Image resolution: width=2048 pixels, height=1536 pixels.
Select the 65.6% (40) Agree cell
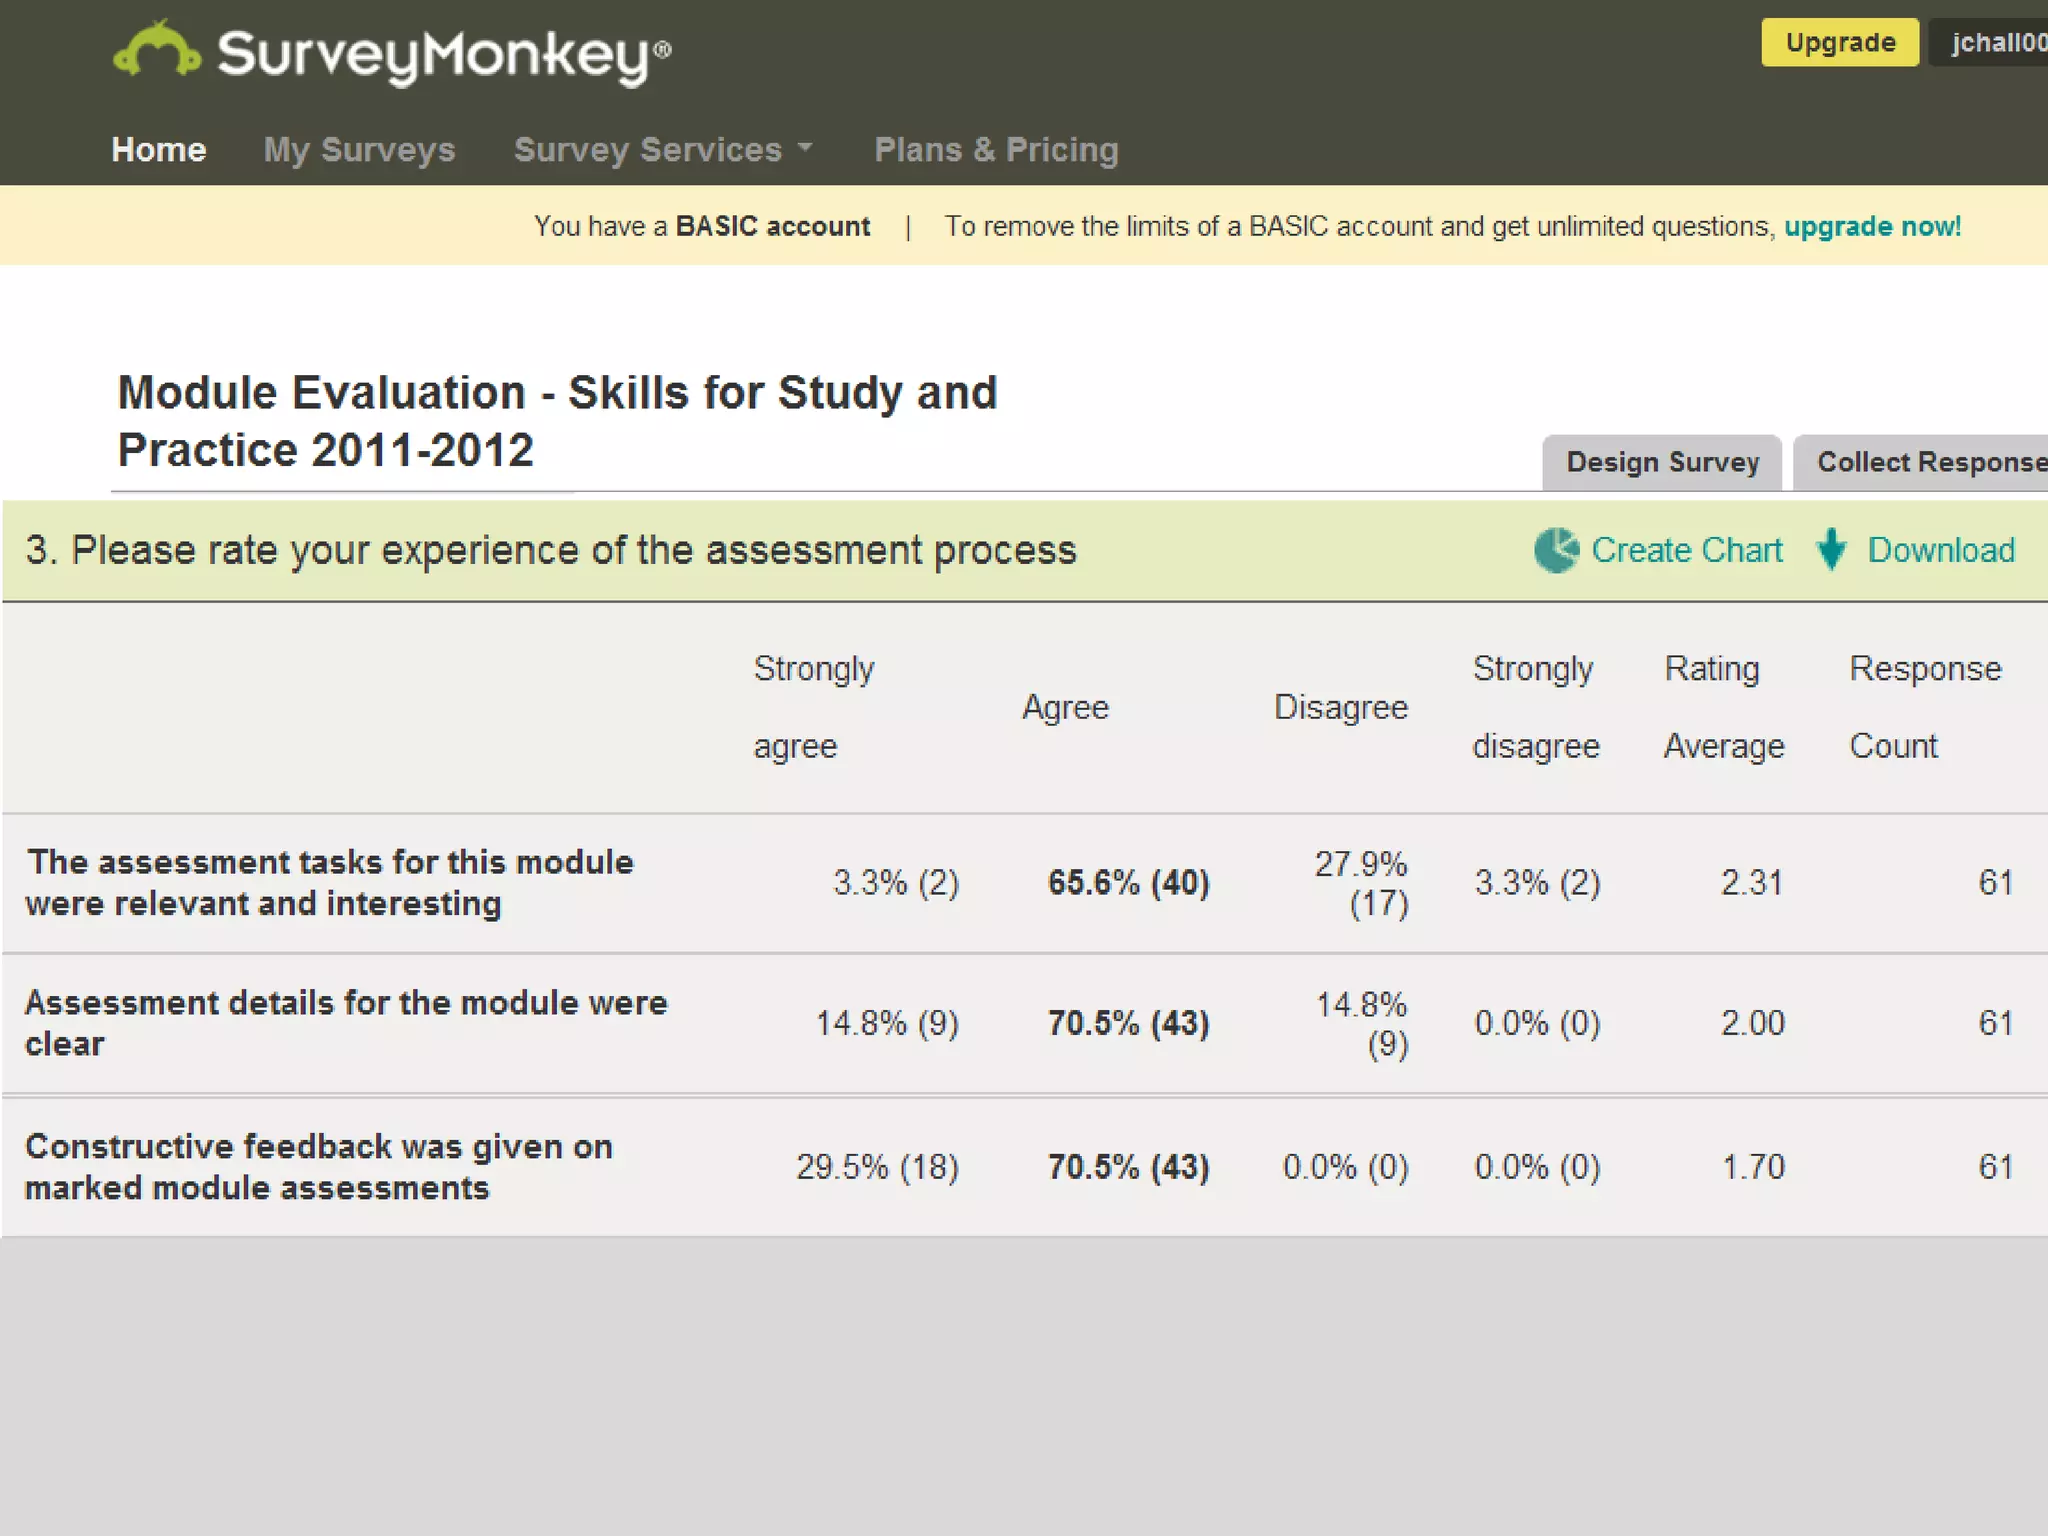pos(1128,882)
